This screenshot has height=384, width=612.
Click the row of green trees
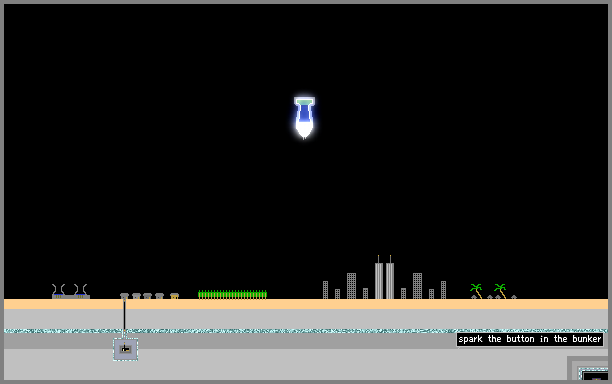click(233, 295)
